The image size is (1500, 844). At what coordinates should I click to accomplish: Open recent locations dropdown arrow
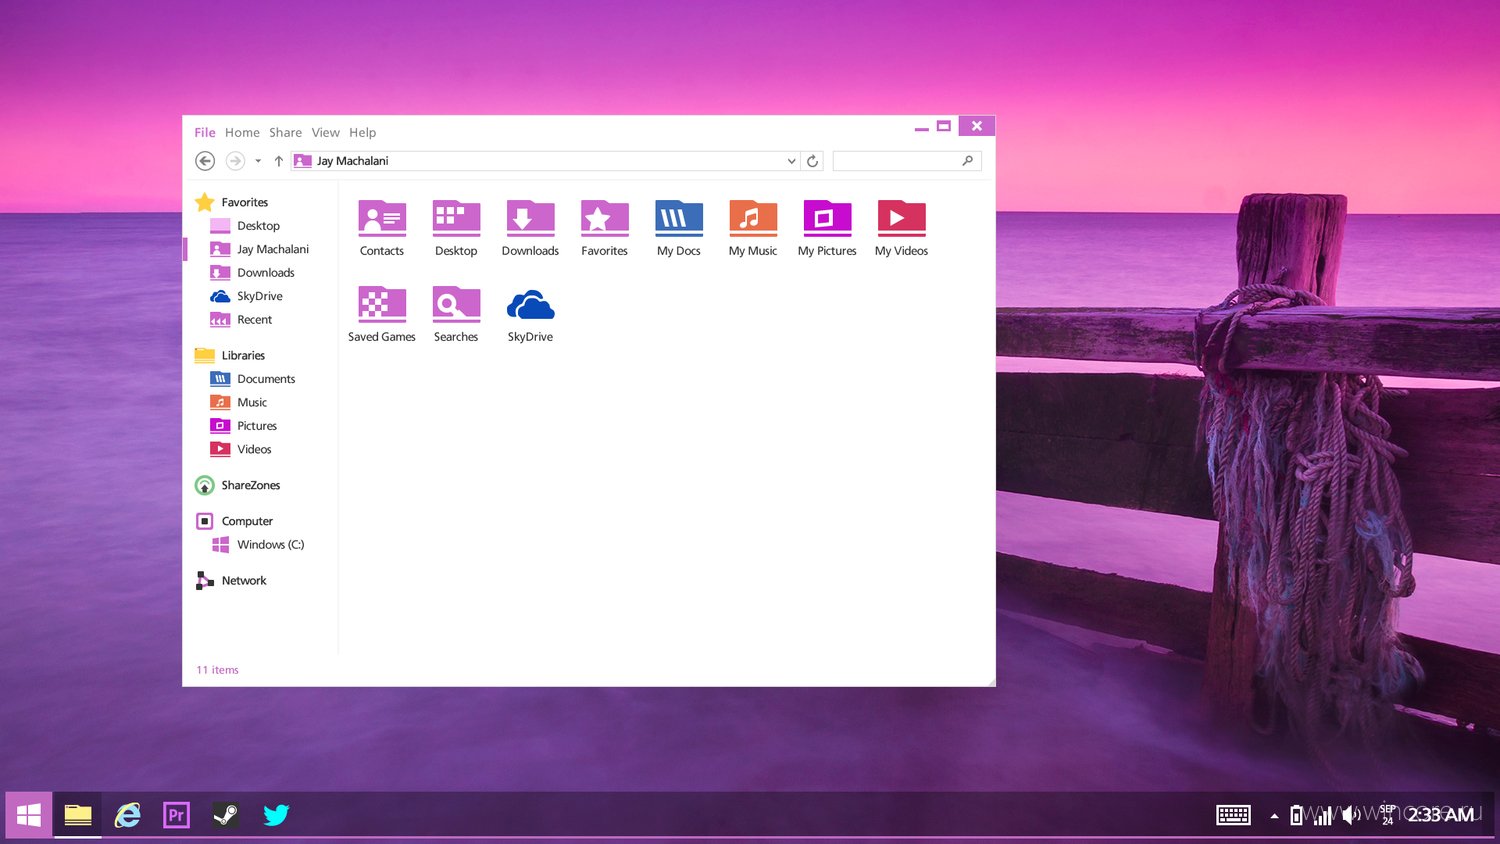258,161
